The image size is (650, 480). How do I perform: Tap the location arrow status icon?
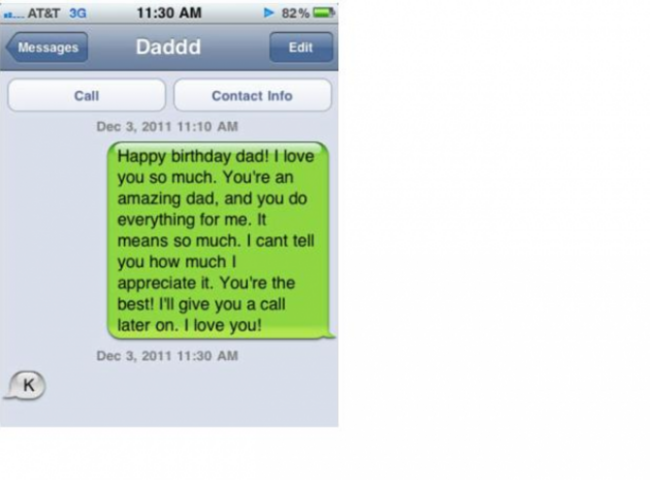[269, 13]
